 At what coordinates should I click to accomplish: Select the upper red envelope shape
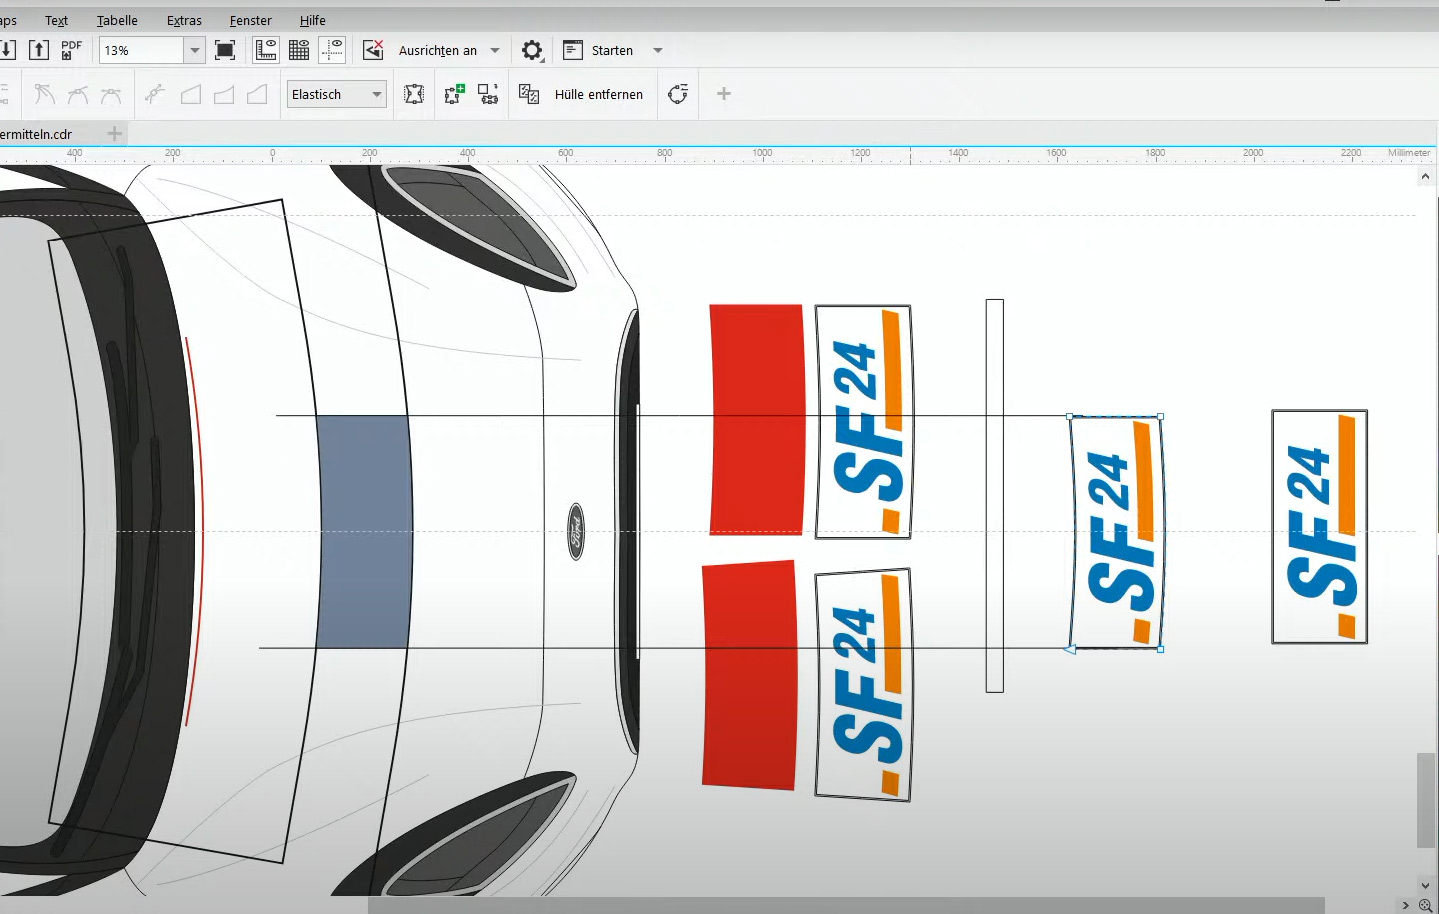[756, 420]
